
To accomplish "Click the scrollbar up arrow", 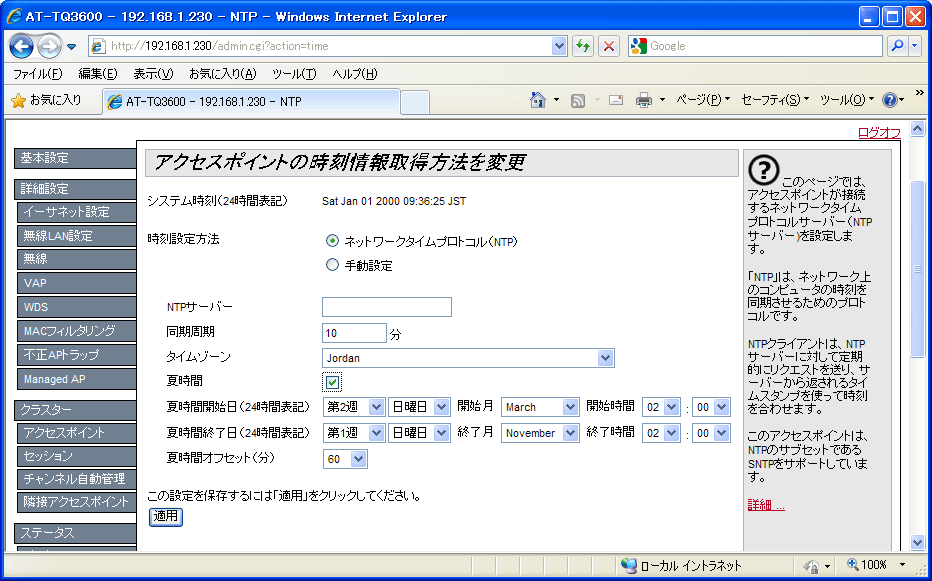I will pyautogui.click(x=918, y=128).
